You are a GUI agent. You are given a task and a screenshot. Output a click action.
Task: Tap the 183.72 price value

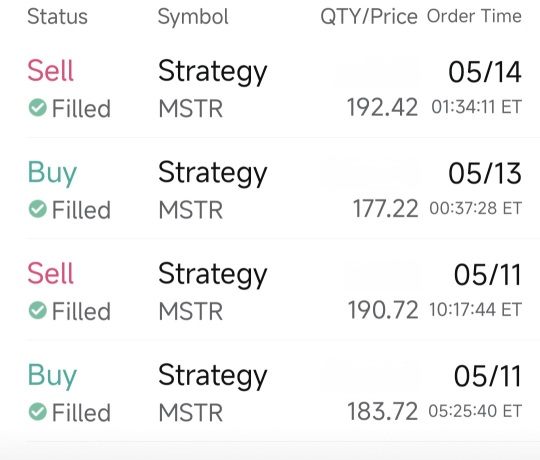click(x=382, y=411)
